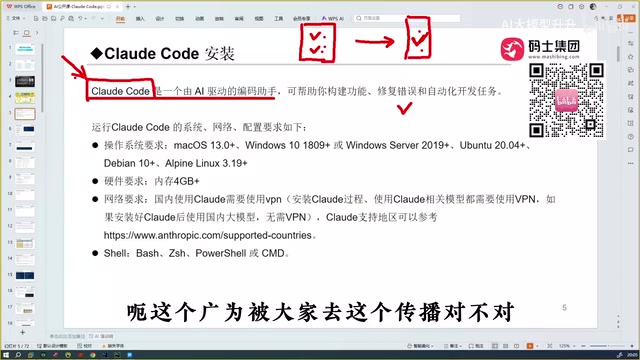The image size is (640, 360).
Task: Switch to normal view icon in status bar
Action: point(495,346)
